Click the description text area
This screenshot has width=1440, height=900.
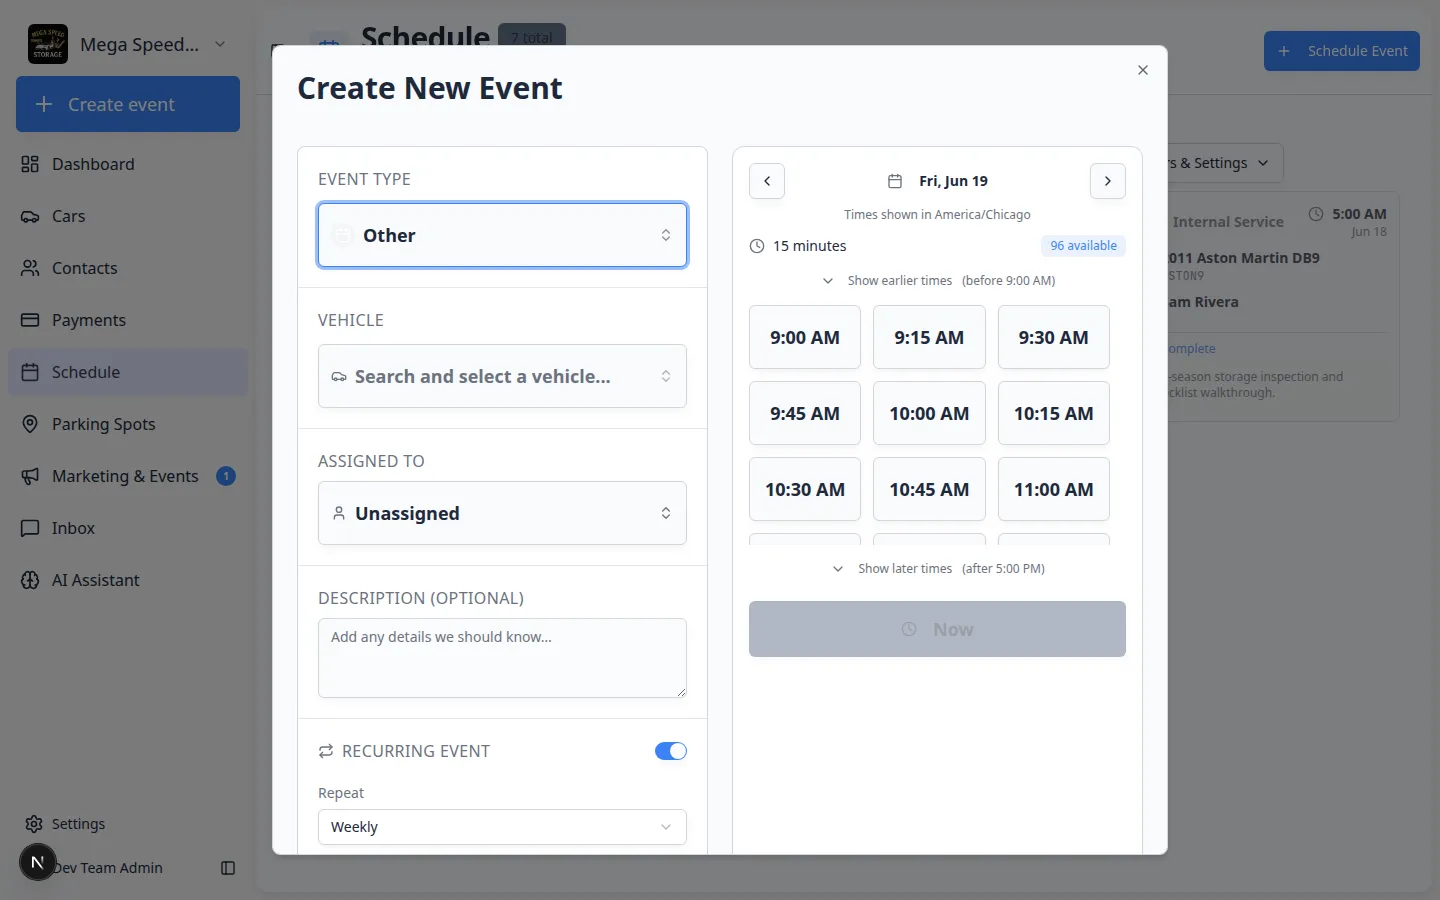(502, 658)
